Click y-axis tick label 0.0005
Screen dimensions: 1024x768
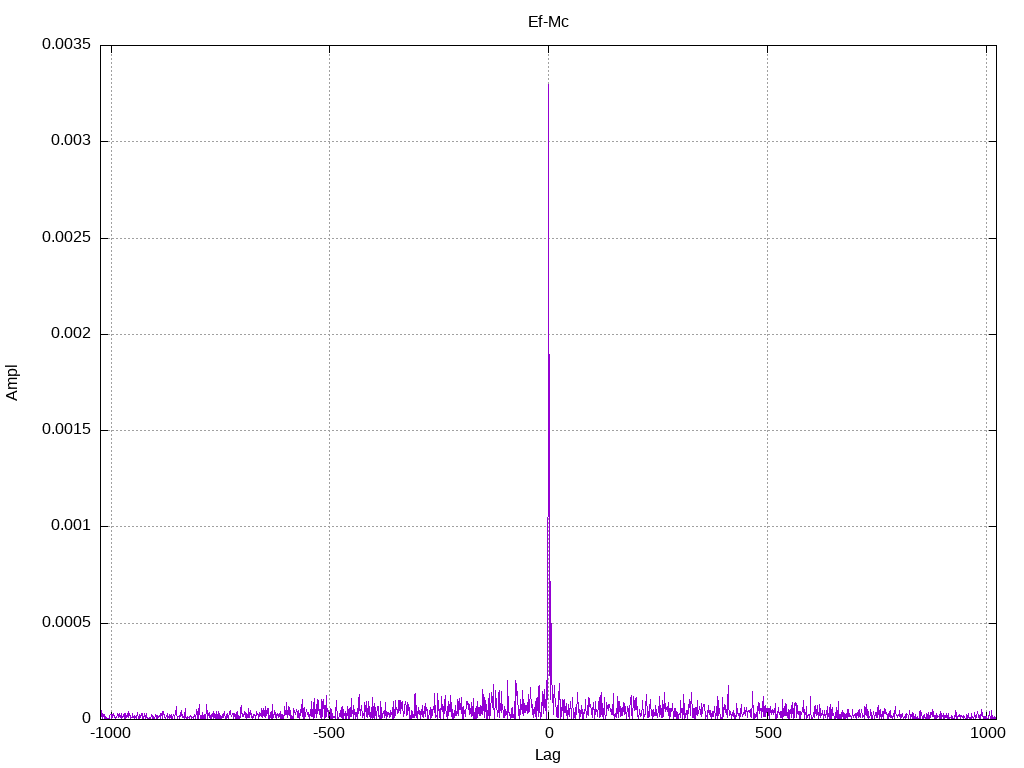click(67, 622)
